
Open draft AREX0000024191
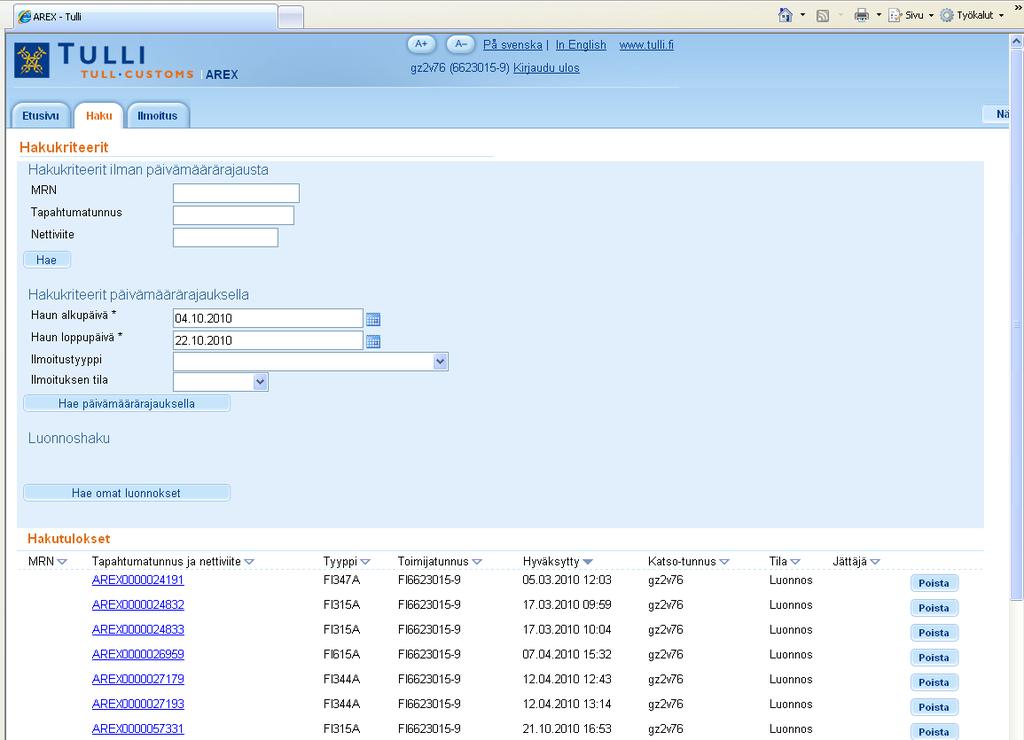(138, 580)
